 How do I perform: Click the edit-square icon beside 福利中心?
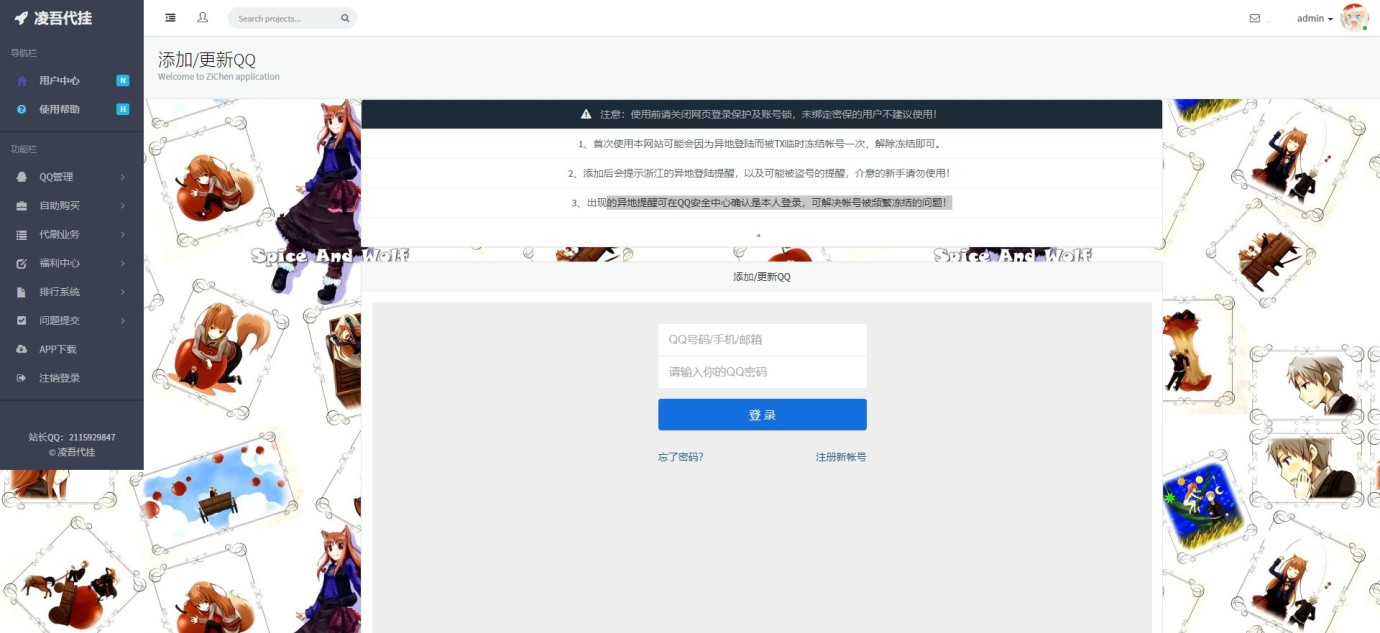click(21, 264)
